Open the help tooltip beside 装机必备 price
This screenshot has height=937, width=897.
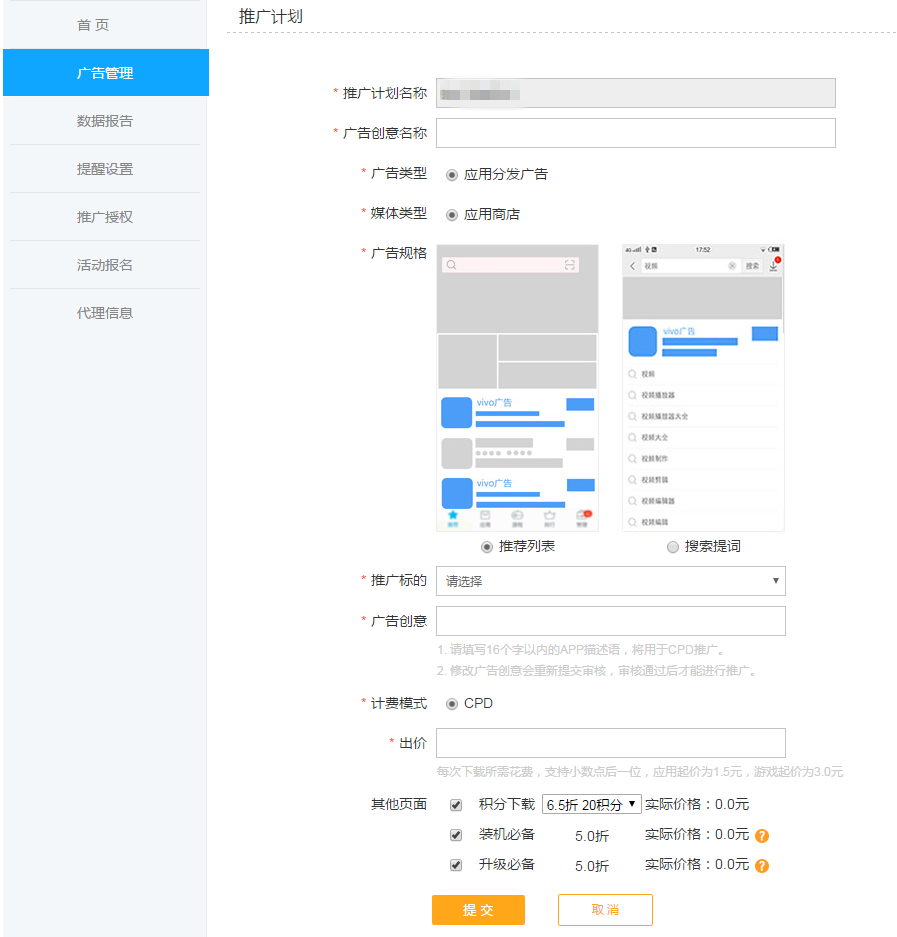tap(762, 835)
